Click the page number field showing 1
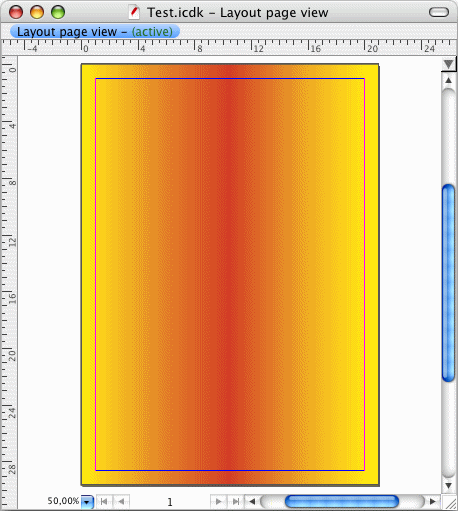 pyautogui.click(x=170, y=502)
